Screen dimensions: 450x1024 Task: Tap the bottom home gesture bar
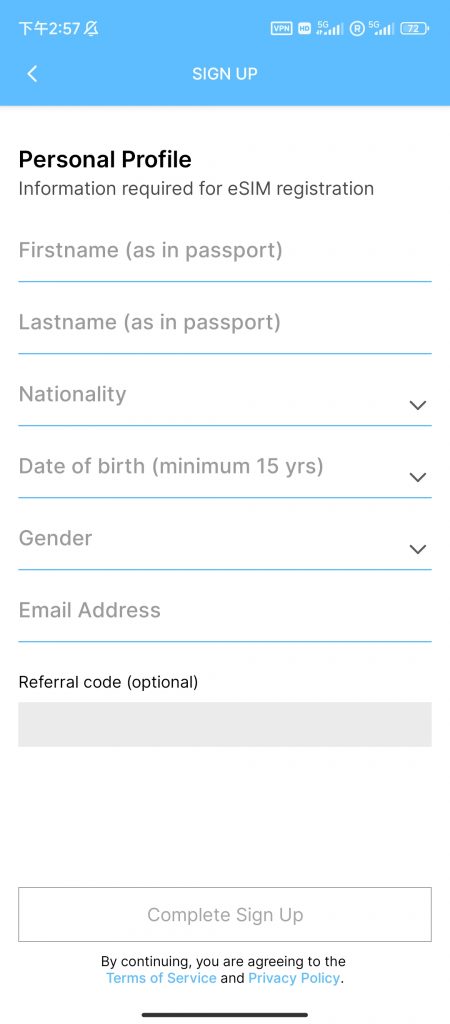tap(225, 1014)
